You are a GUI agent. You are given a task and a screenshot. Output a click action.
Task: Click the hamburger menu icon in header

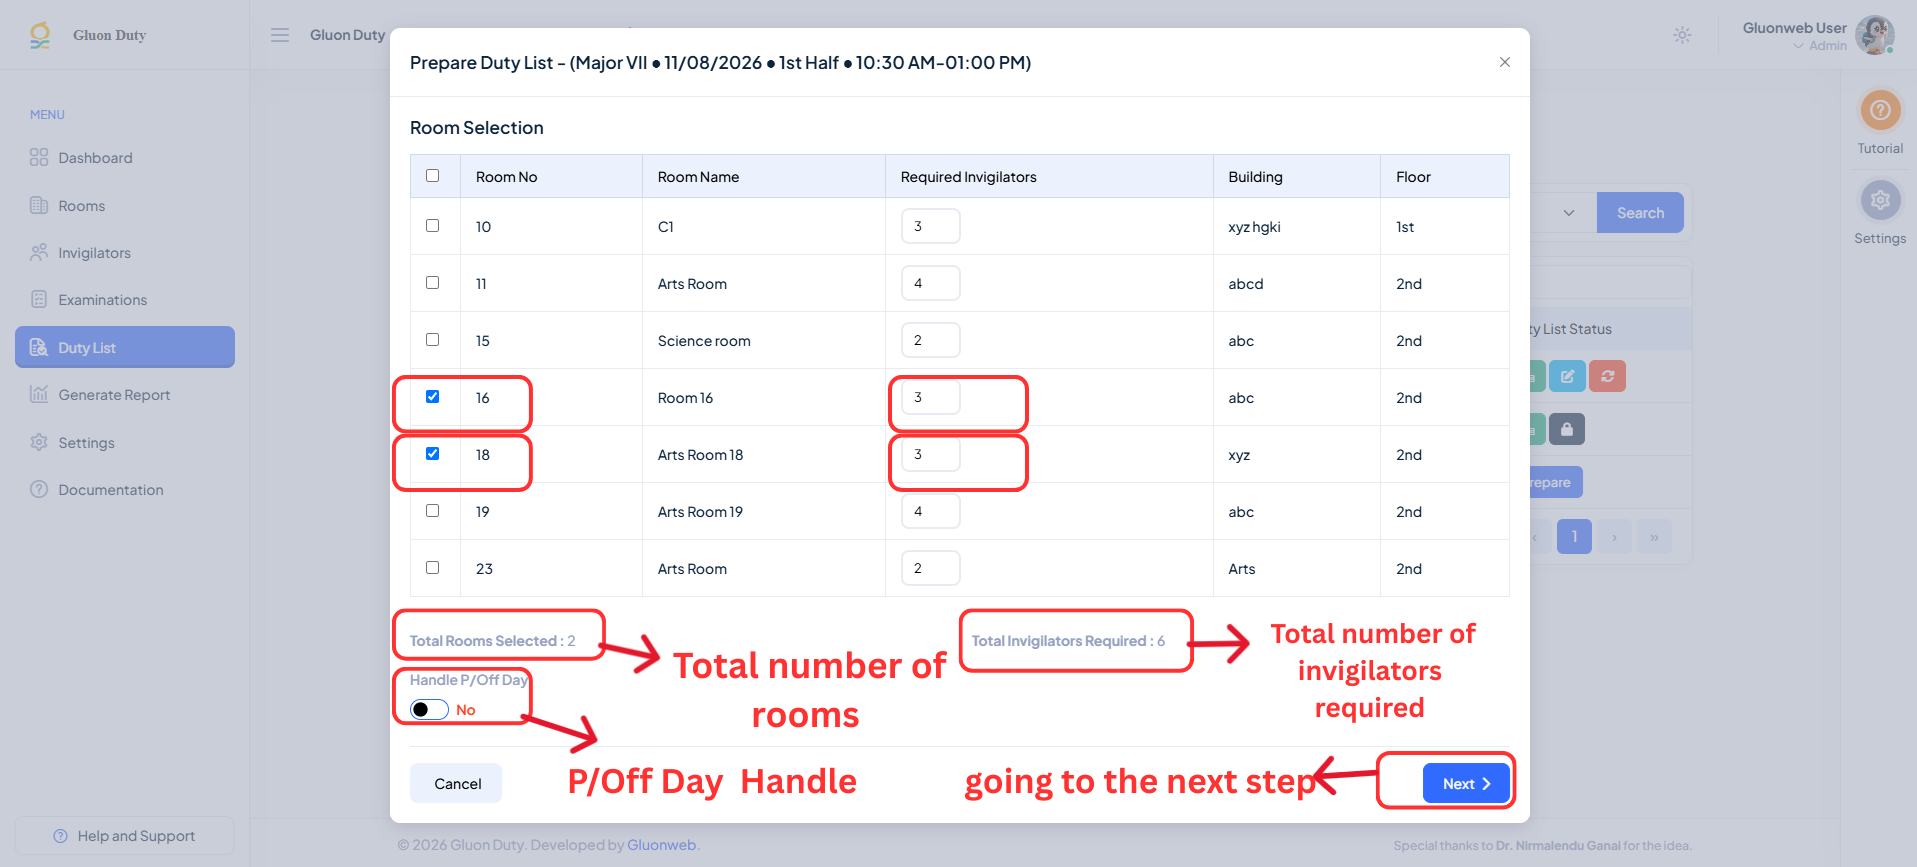pyautogui.click(x=280, y=35)
